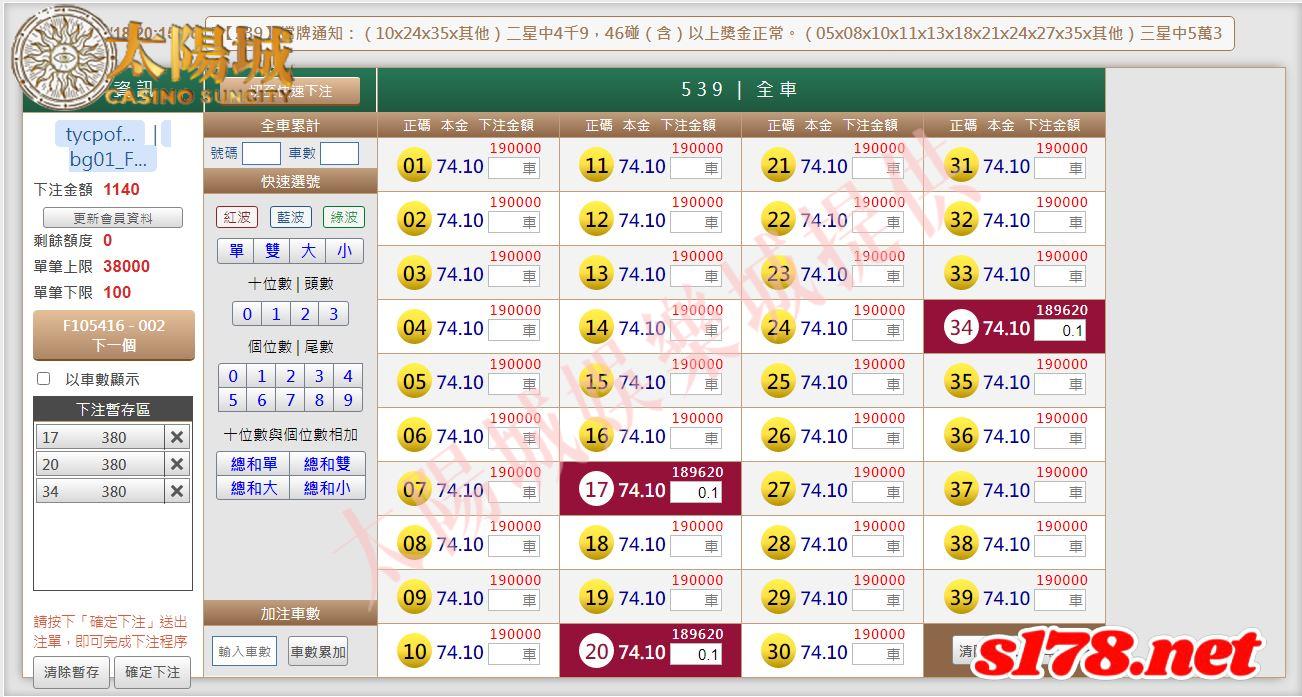Screen dimensions: 1302x697
Task: Select number ball 01
Action: tap(414, 166)
